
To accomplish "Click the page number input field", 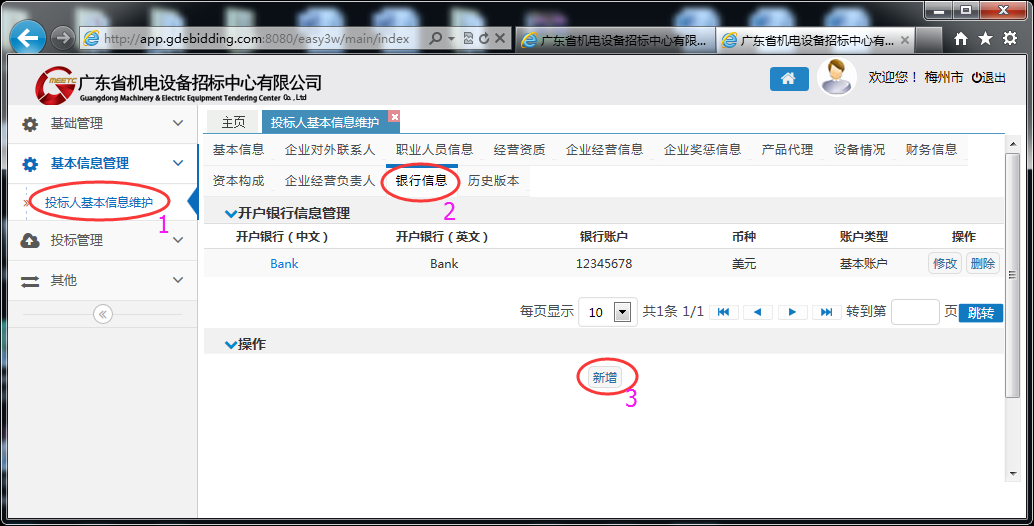I will coord(915,312).
